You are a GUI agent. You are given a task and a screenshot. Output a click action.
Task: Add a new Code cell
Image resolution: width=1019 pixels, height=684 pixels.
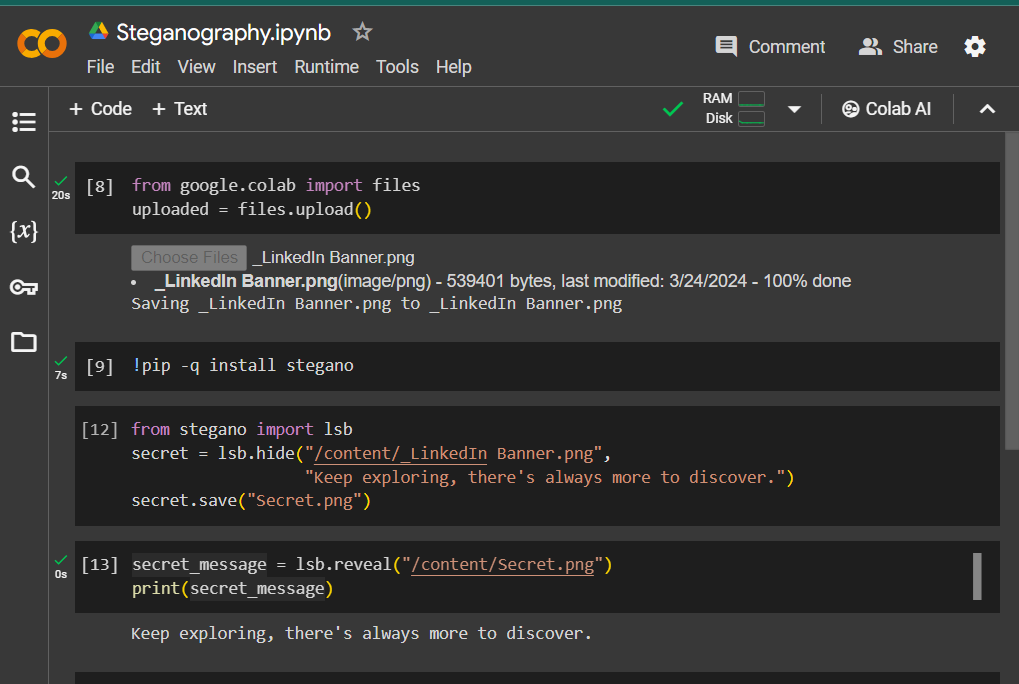pyautogui.click(x=101, y=109)
